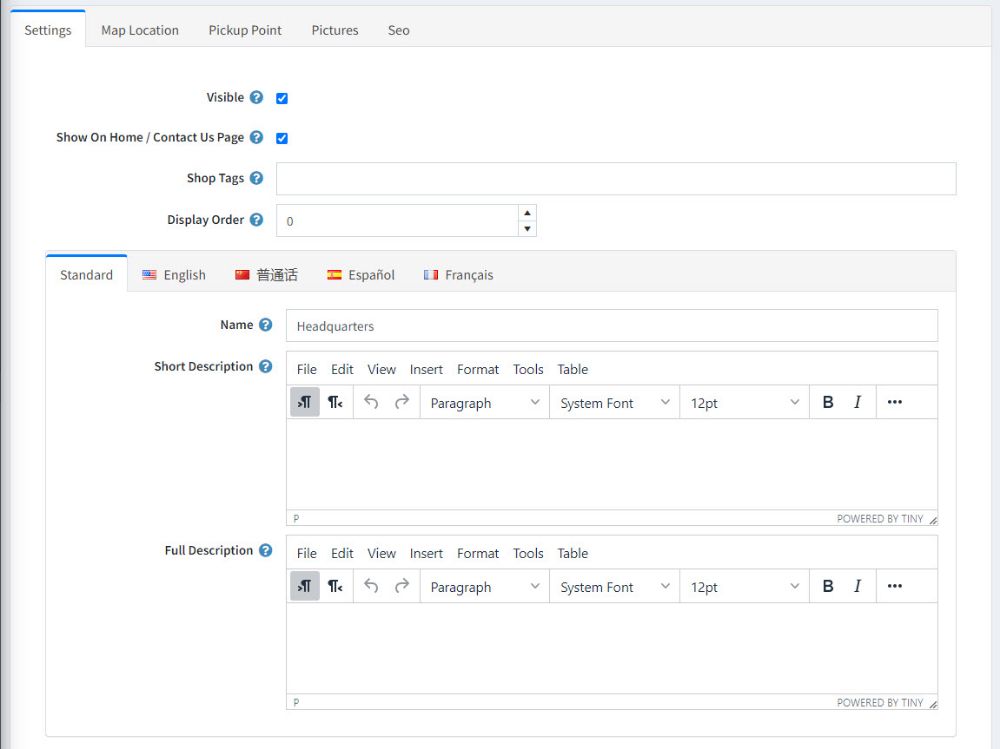Click POWERED BY TINY link under Full Description
The image size is (1000, 749).
click(880, 702)
